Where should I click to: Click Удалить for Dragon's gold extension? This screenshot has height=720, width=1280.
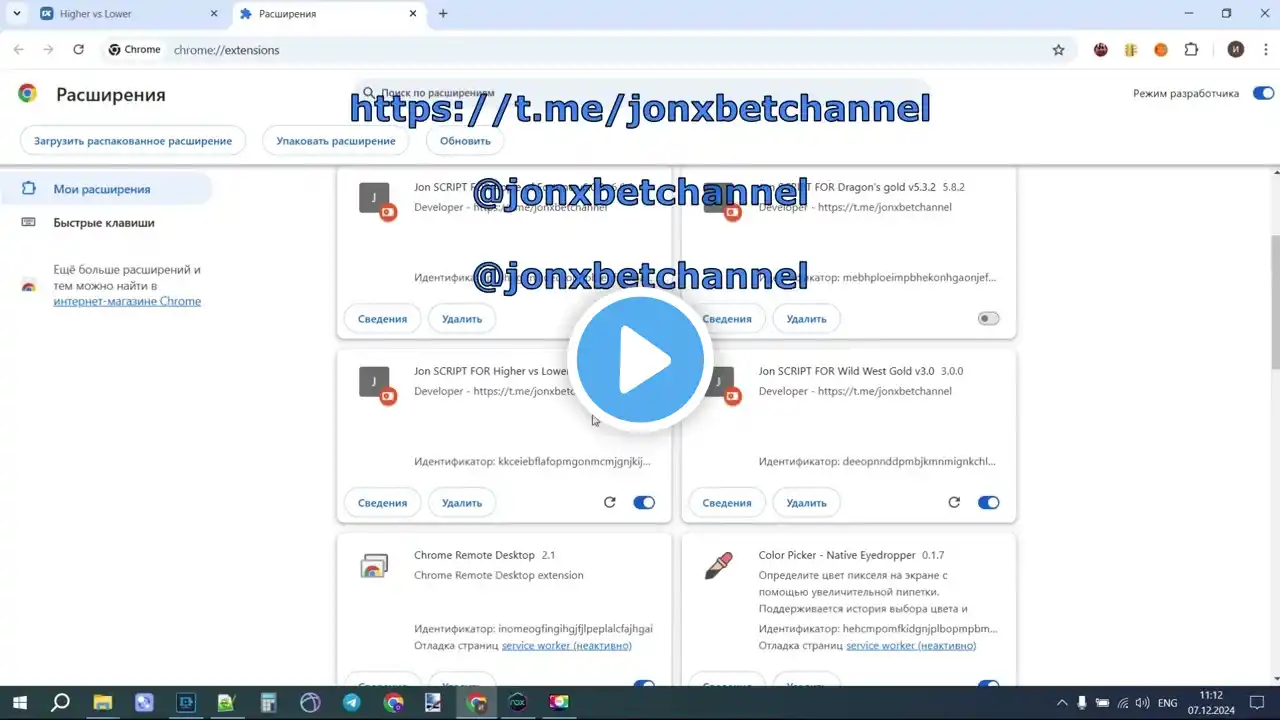click(x=806, y=319)
